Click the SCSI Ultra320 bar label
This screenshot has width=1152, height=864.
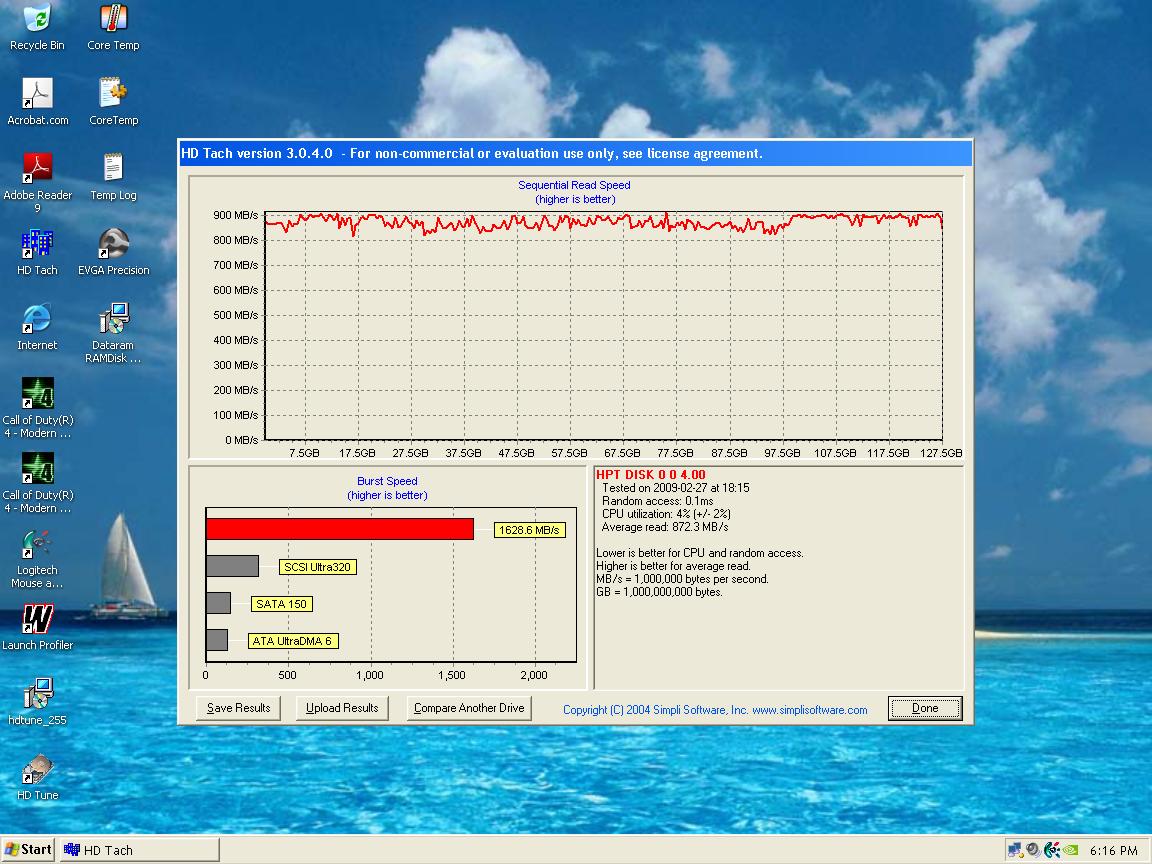(x=317, y=567)
